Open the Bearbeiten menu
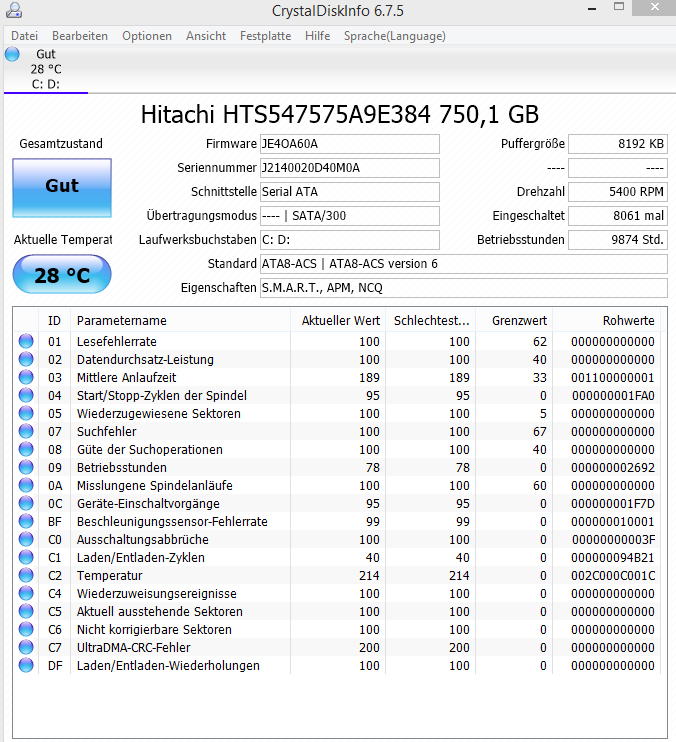The height and width of the screenshot is (742, 676). tap(80, 36)
